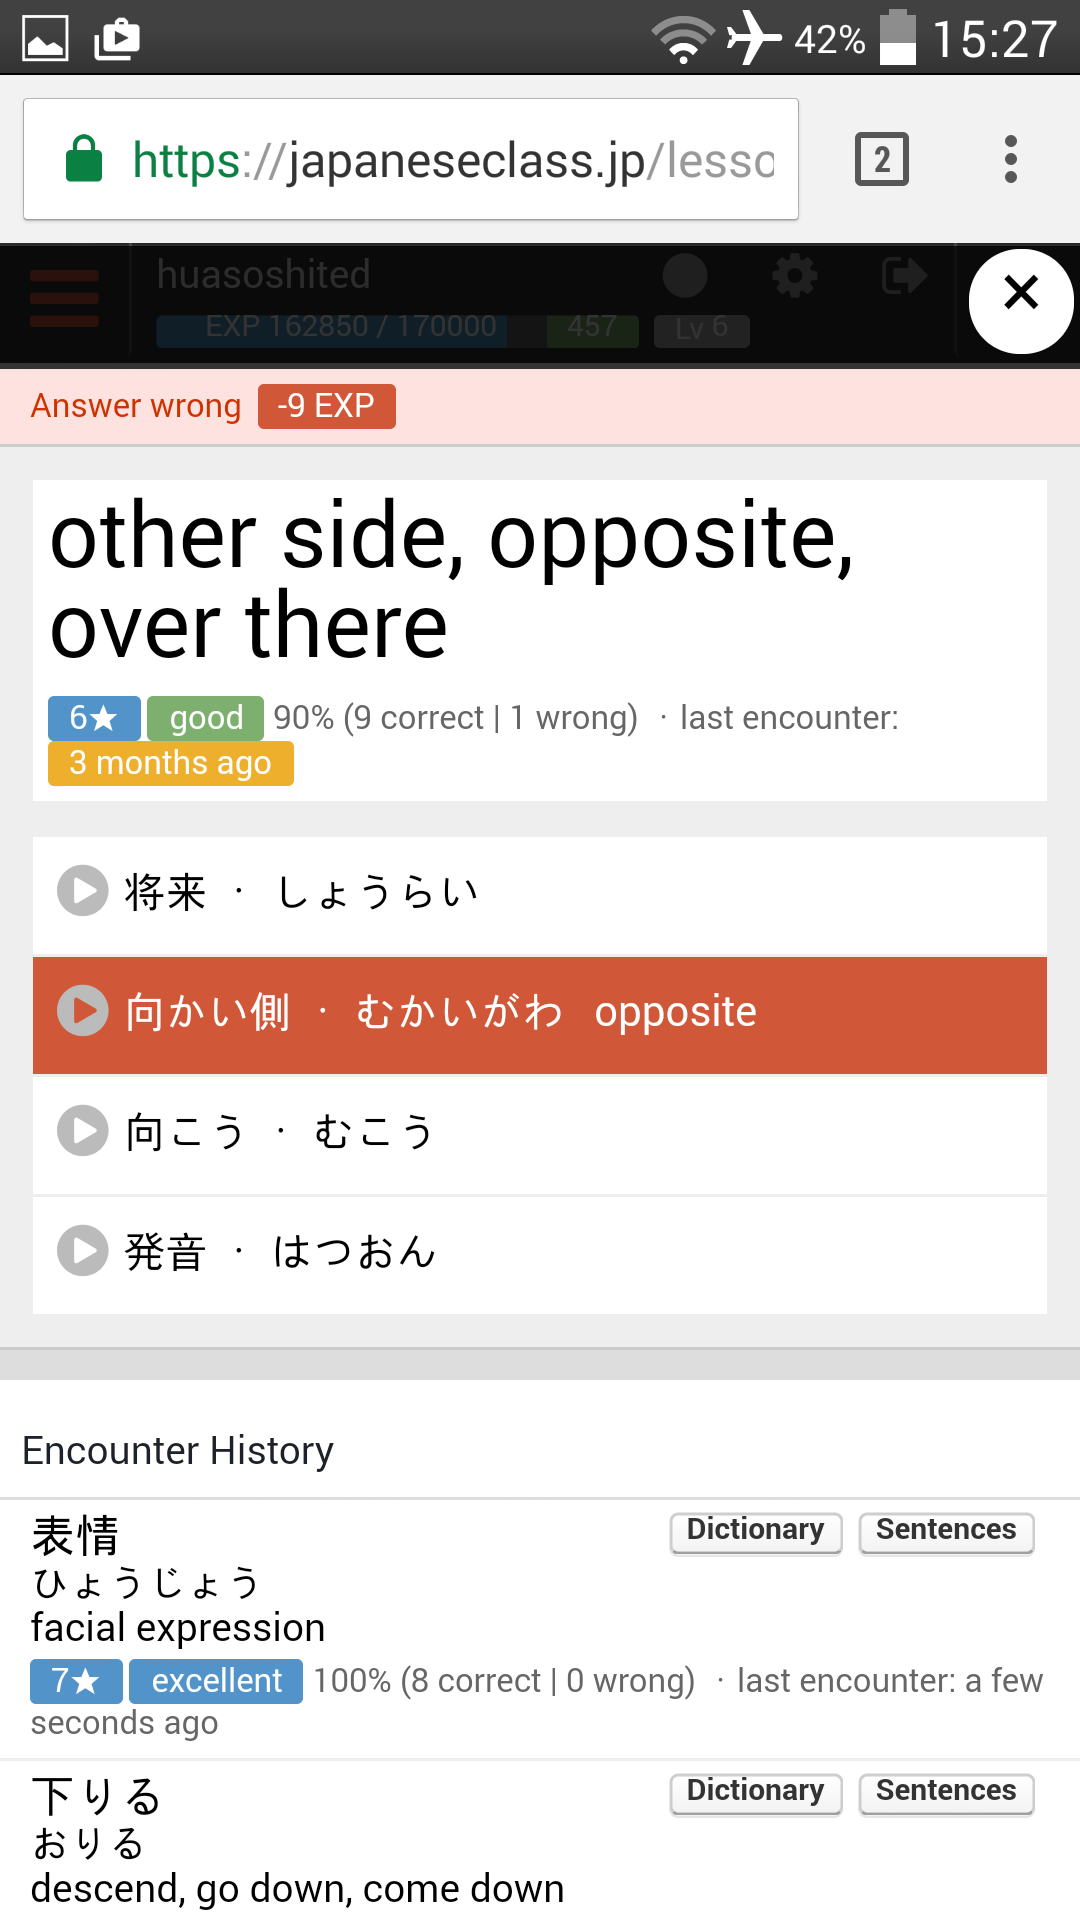
Task: Open the hamburger navigation menu
Action: [x=64, y=298]
